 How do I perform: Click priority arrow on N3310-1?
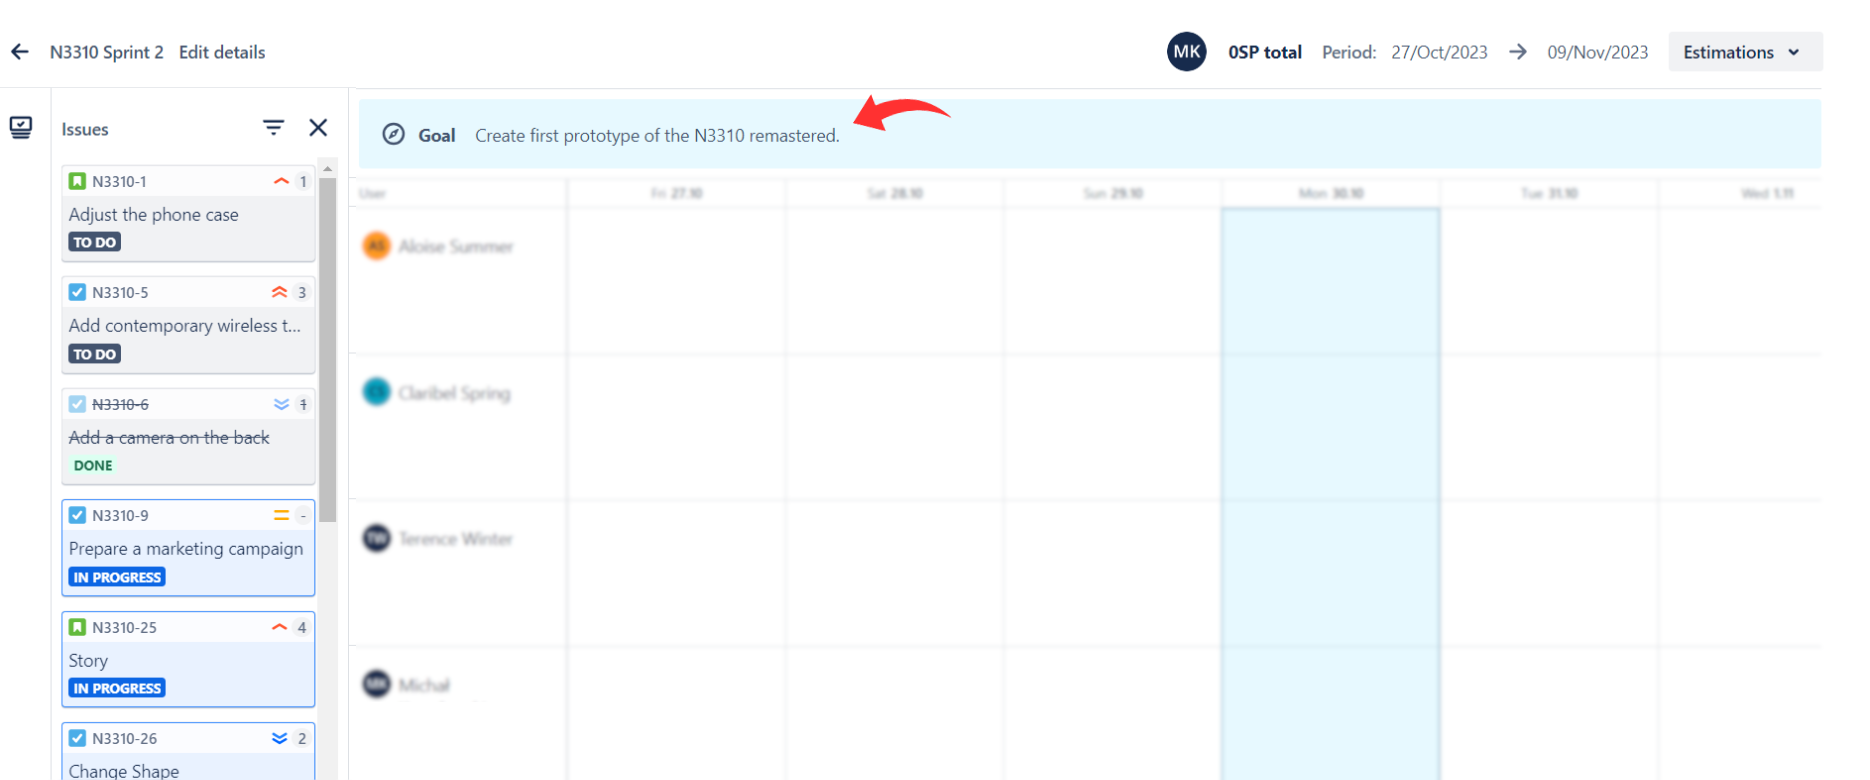pyautogui.click(x=281, y=181)
